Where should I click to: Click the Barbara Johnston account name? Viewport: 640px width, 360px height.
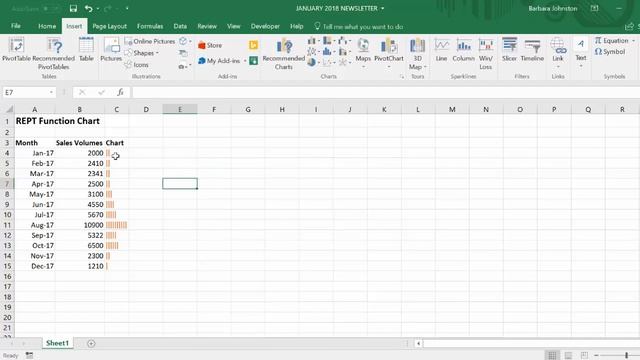(x=553, y=8)
